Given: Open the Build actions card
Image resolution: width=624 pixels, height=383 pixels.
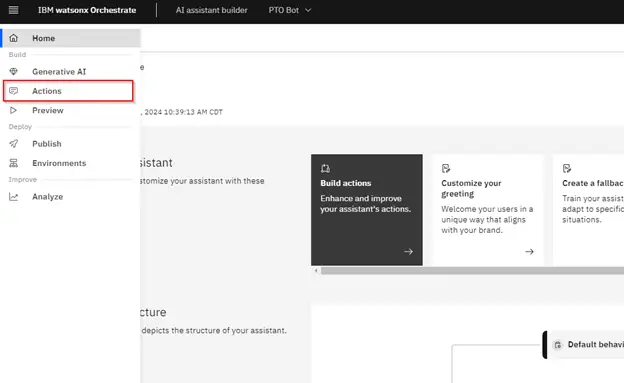Looking at the screenshot, I should (x=367, y=210).
